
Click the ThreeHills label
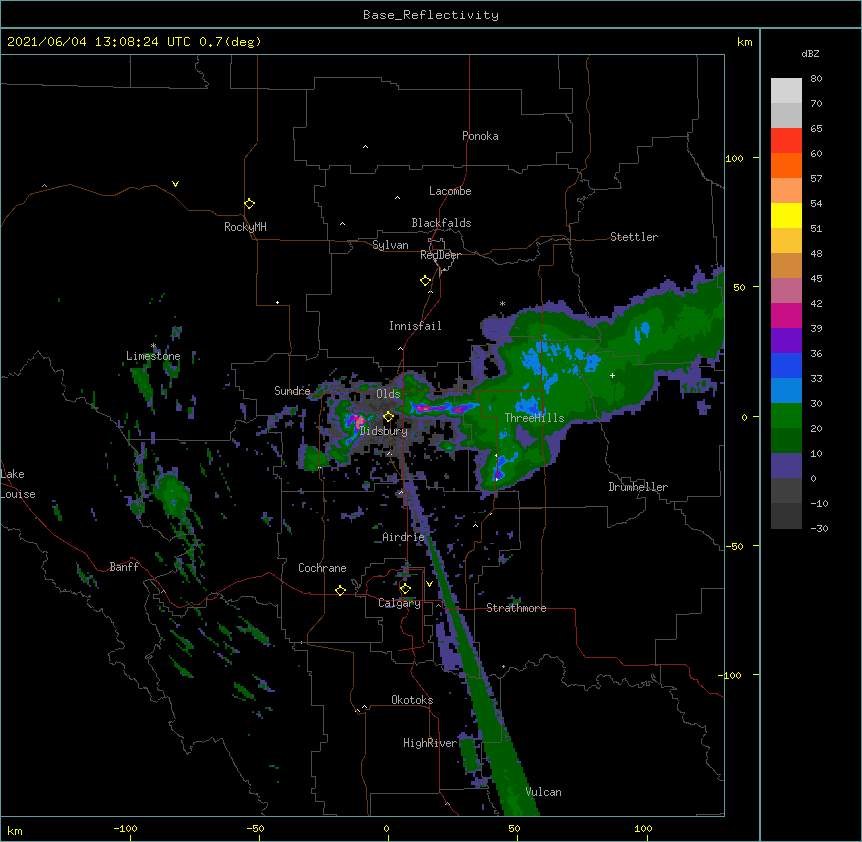(x=534, y=418)
